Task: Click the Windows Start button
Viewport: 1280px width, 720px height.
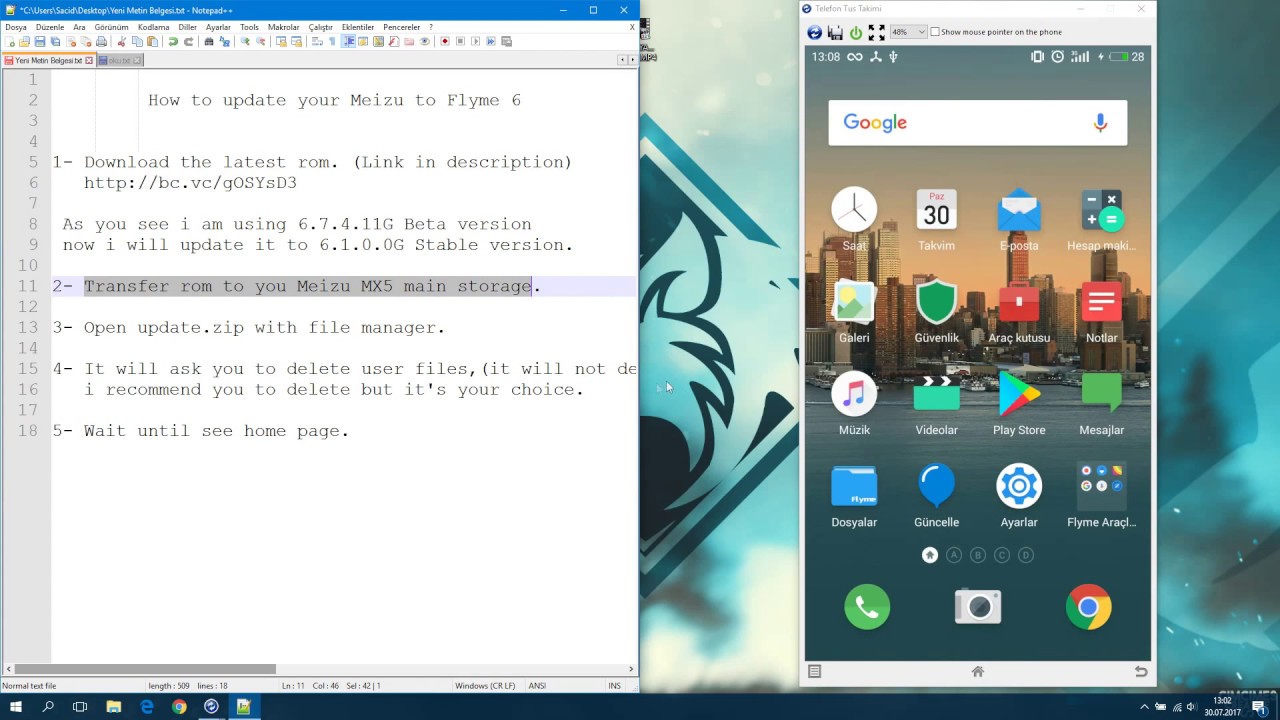Action: (16, 706)
